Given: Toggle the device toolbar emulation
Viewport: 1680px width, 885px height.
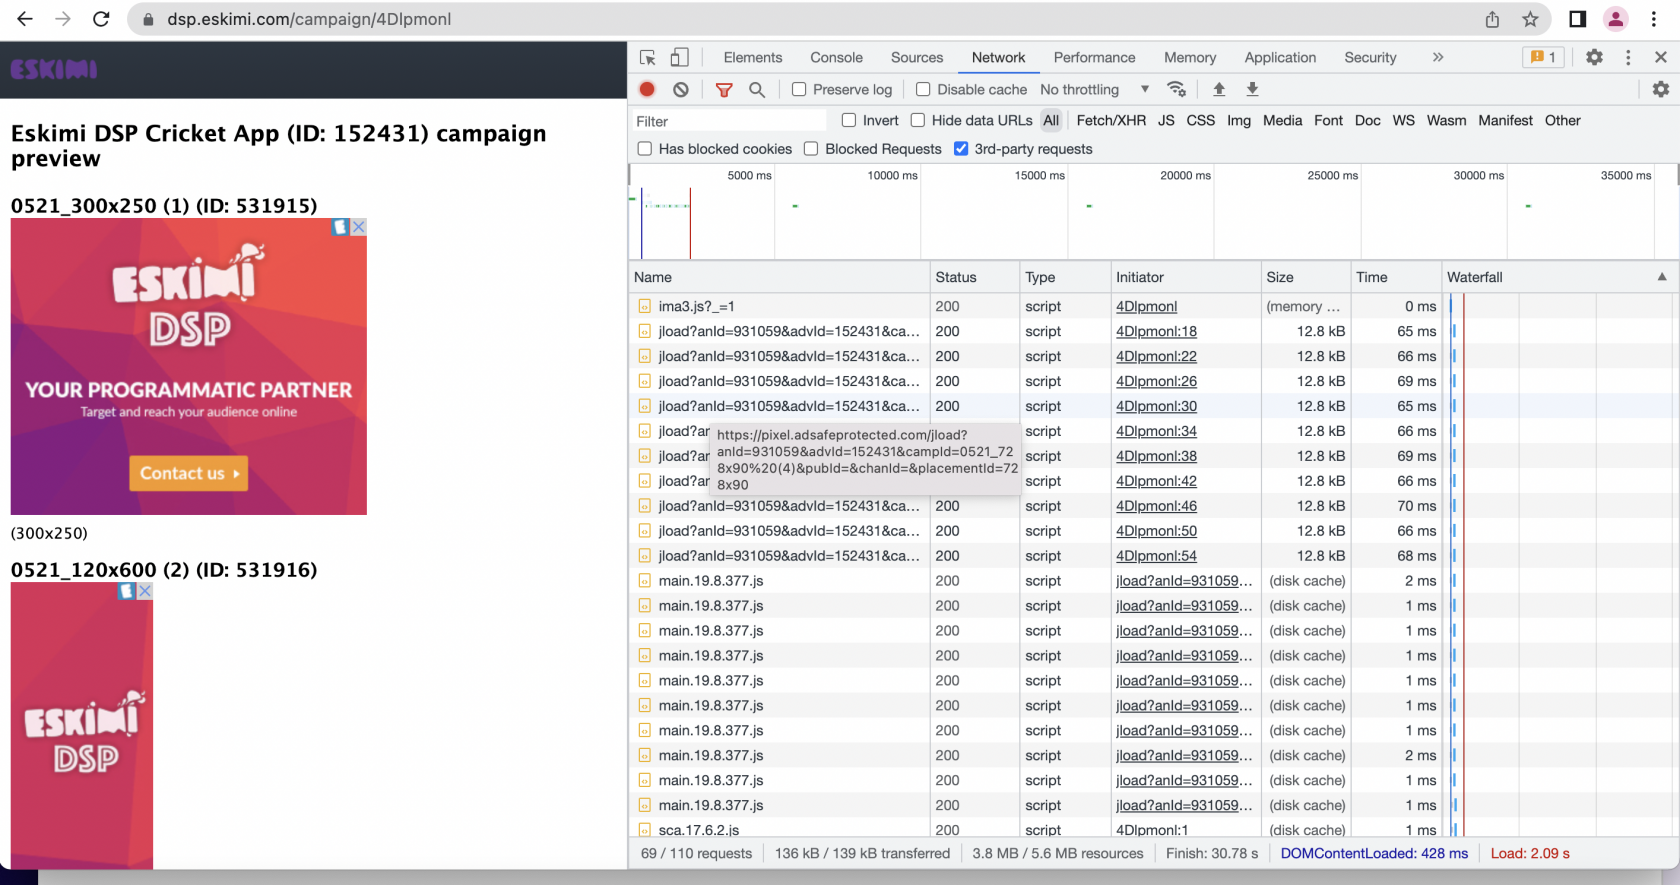Looking at the screenshot, I should pos(680,58).
